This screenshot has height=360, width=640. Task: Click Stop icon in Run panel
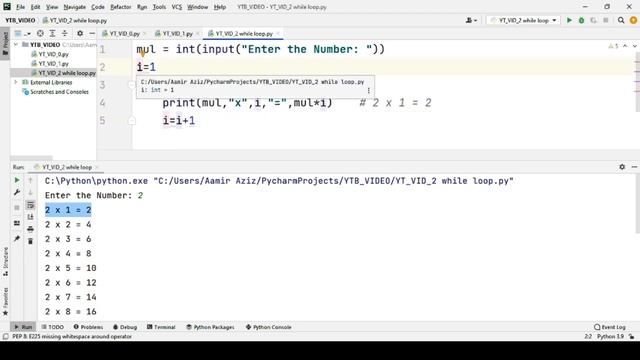[17, 208]
